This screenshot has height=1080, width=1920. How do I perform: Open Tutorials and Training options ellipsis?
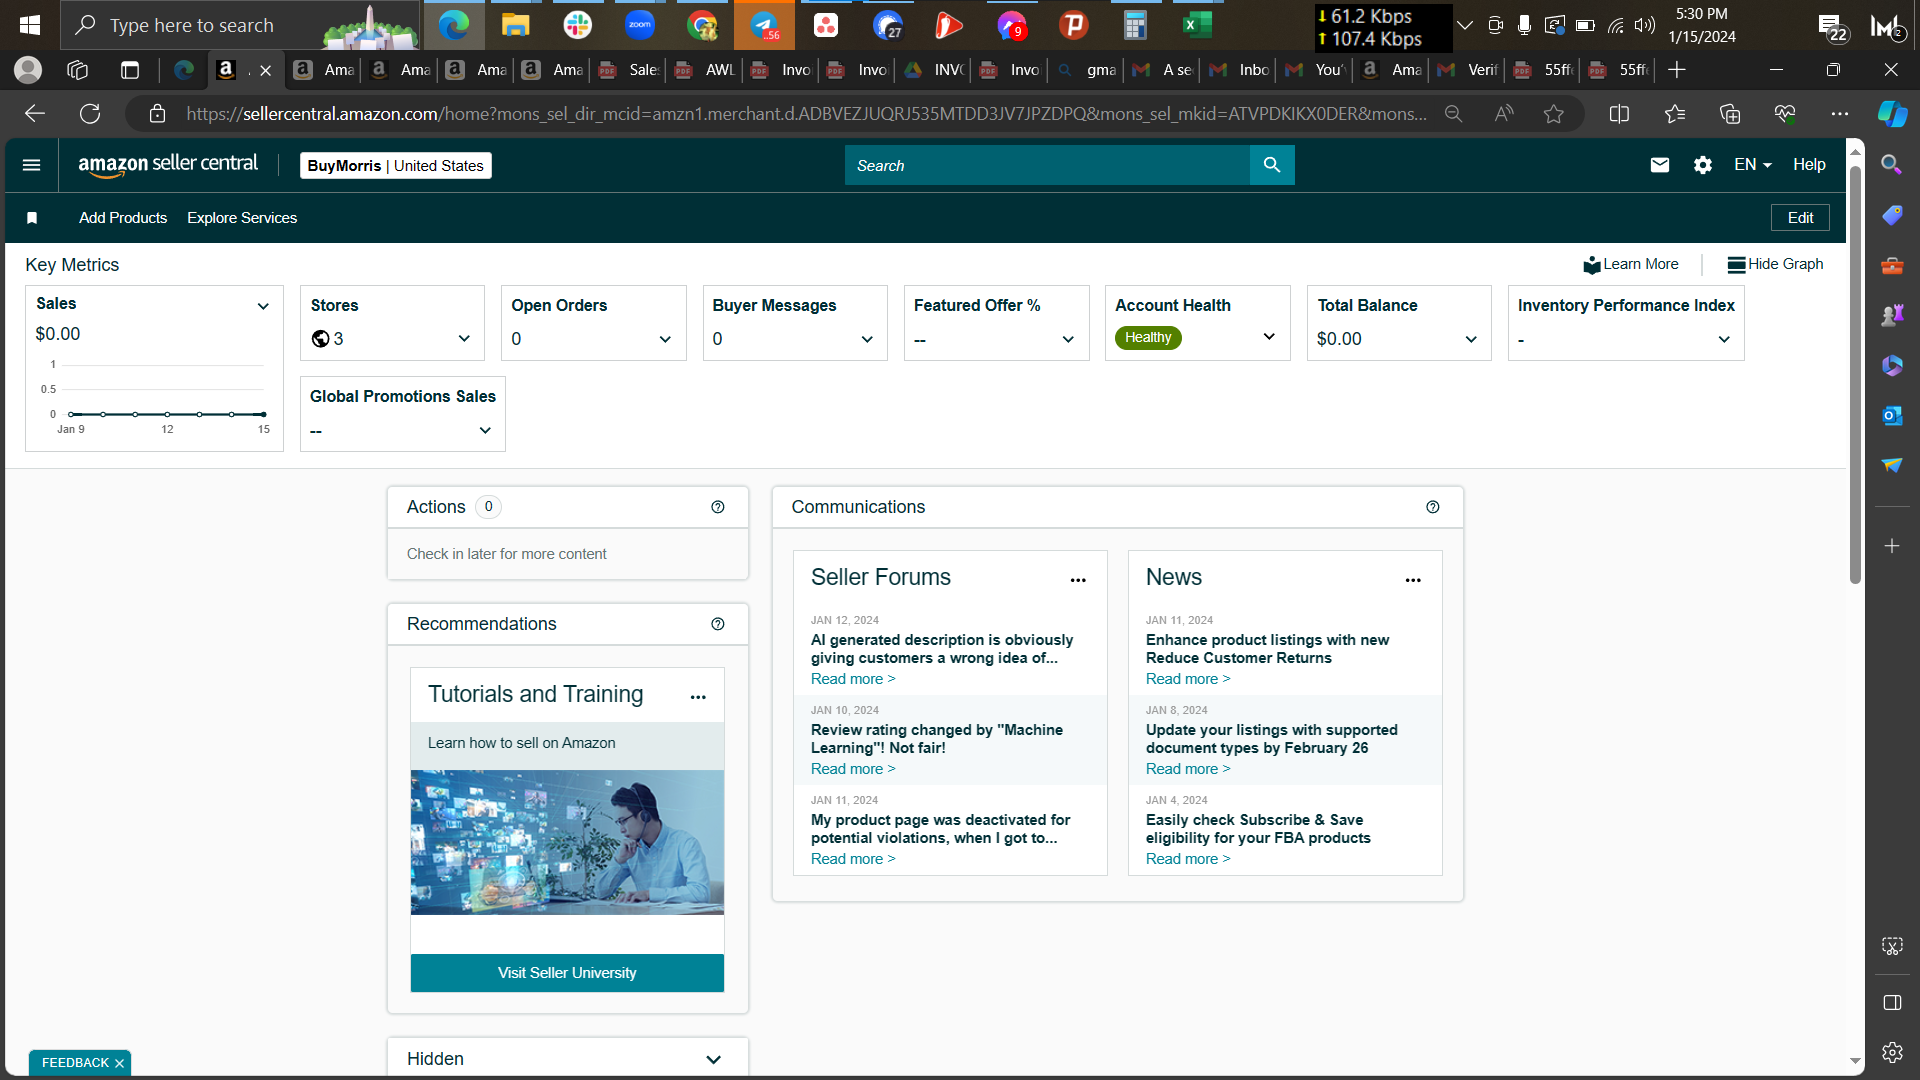[698, 697]
